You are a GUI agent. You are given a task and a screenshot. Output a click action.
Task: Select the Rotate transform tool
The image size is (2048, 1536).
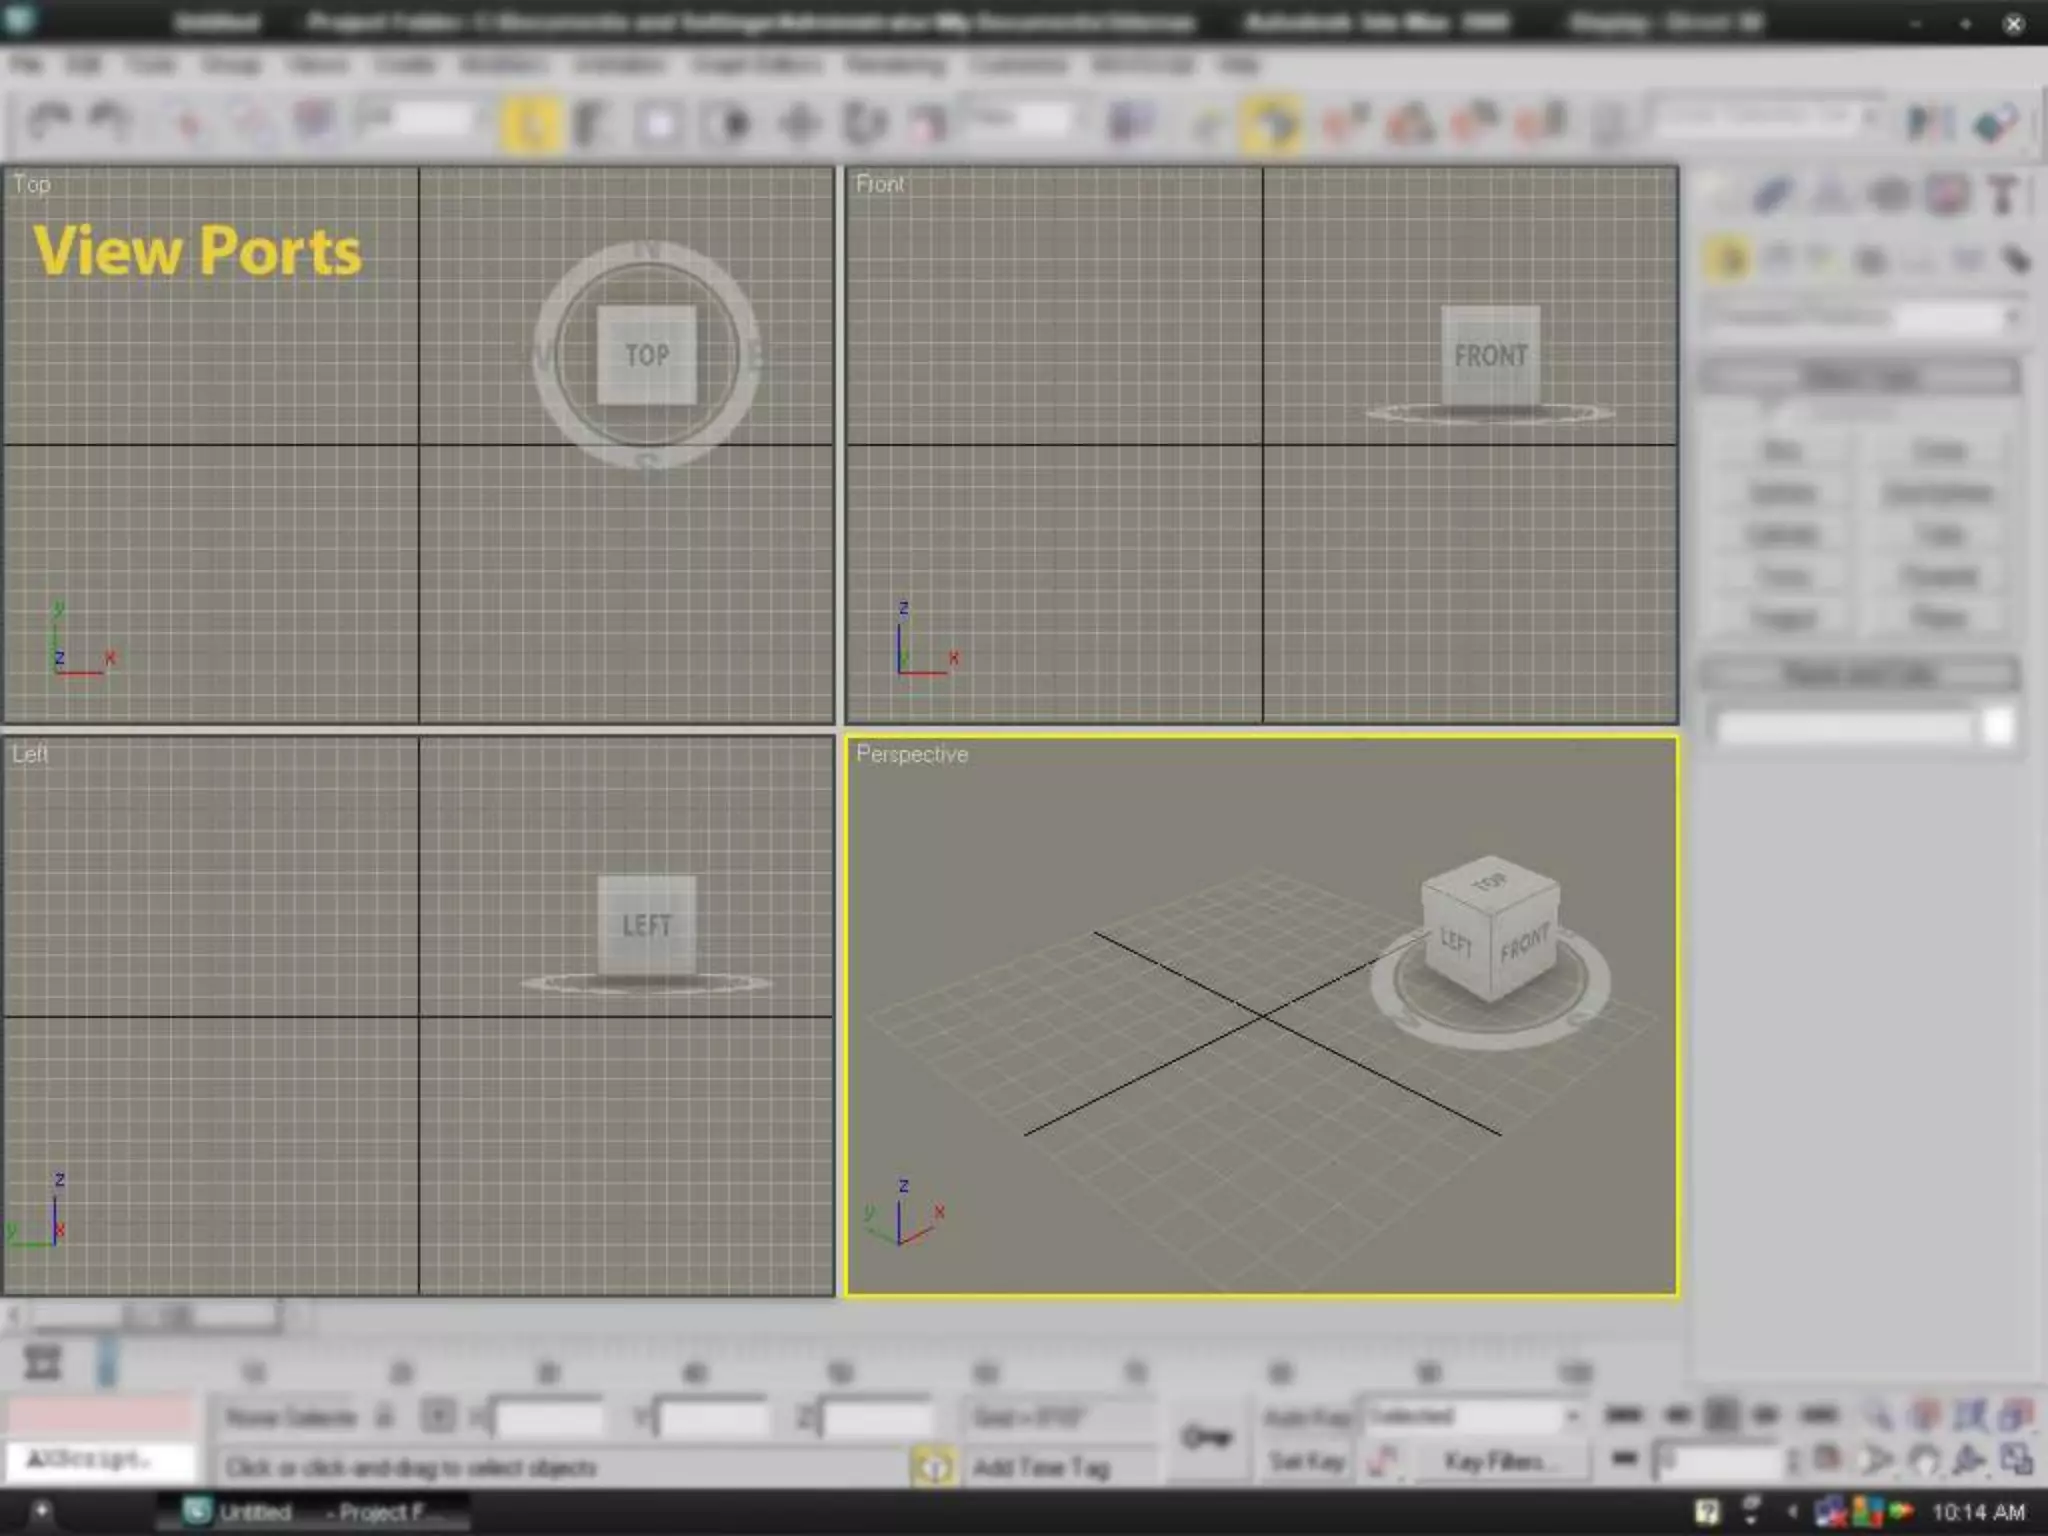(864, 124)
